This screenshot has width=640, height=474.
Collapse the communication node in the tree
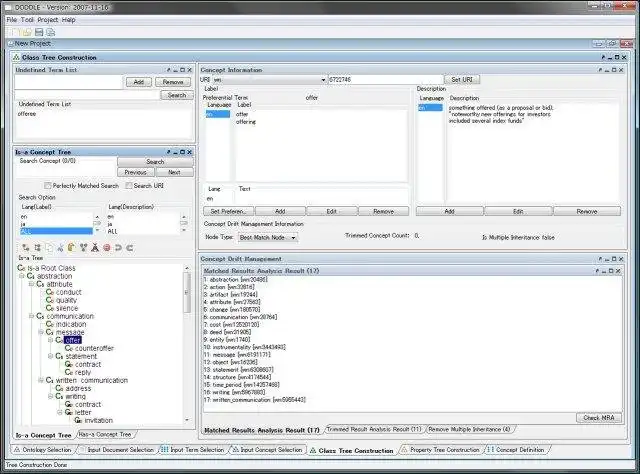(x=31, y=316)
